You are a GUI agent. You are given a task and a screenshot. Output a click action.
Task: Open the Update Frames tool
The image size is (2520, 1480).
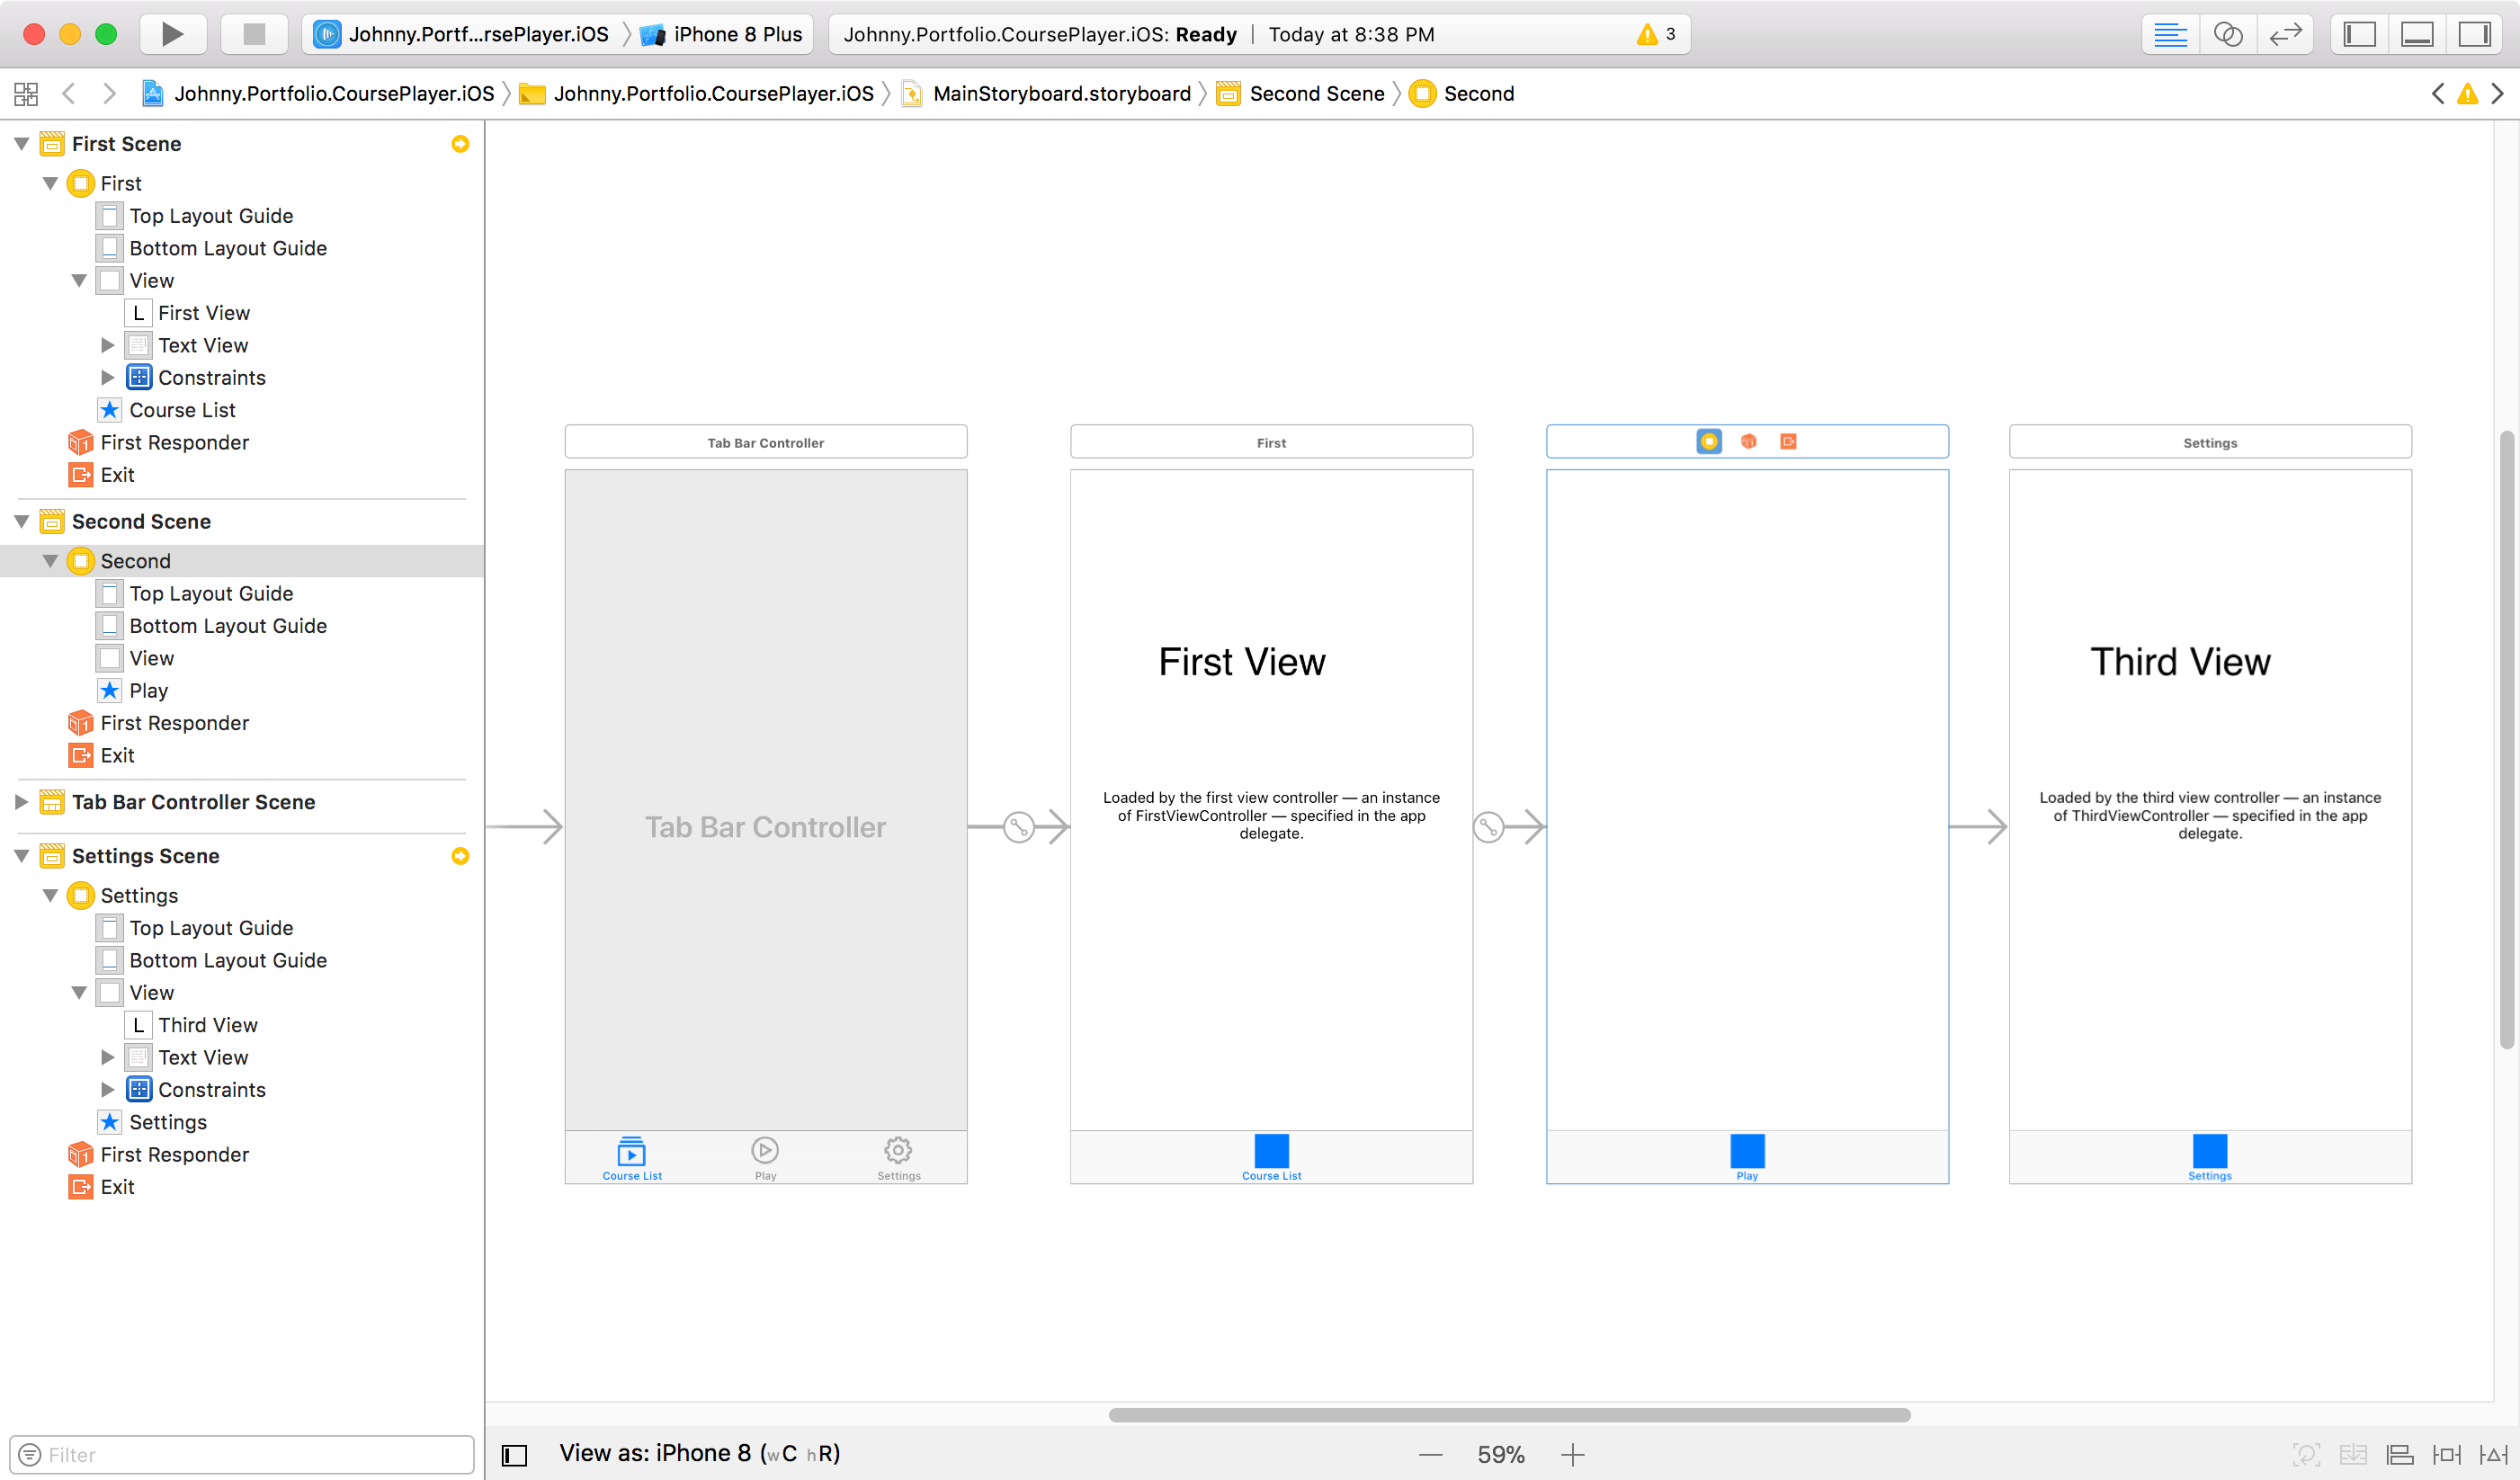[x=2306, y=1455]
